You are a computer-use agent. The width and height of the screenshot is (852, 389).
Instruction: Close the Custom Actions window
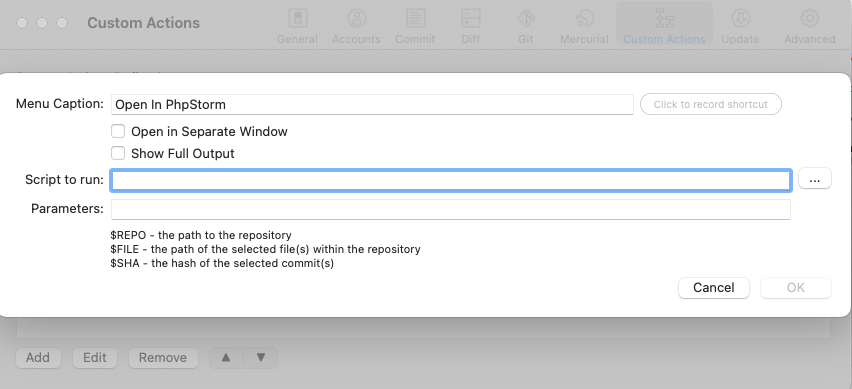[x=22, y=23]
